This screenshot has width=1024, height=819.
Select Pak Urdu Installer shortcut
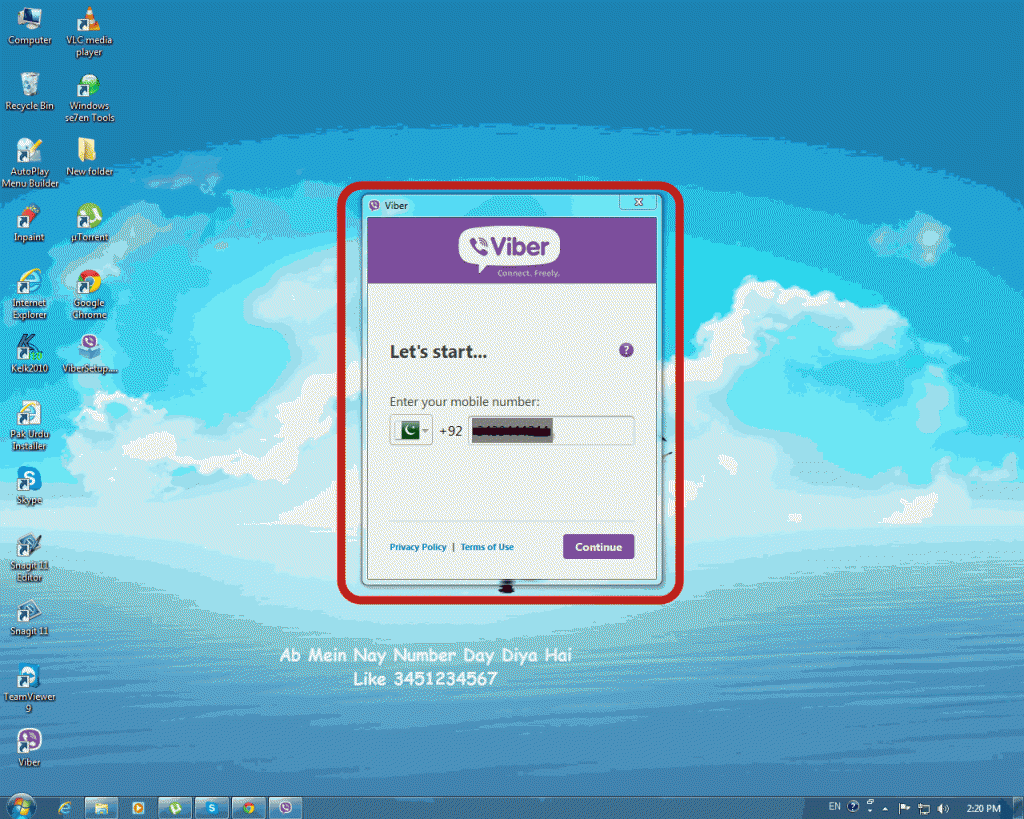pos(29,426)
